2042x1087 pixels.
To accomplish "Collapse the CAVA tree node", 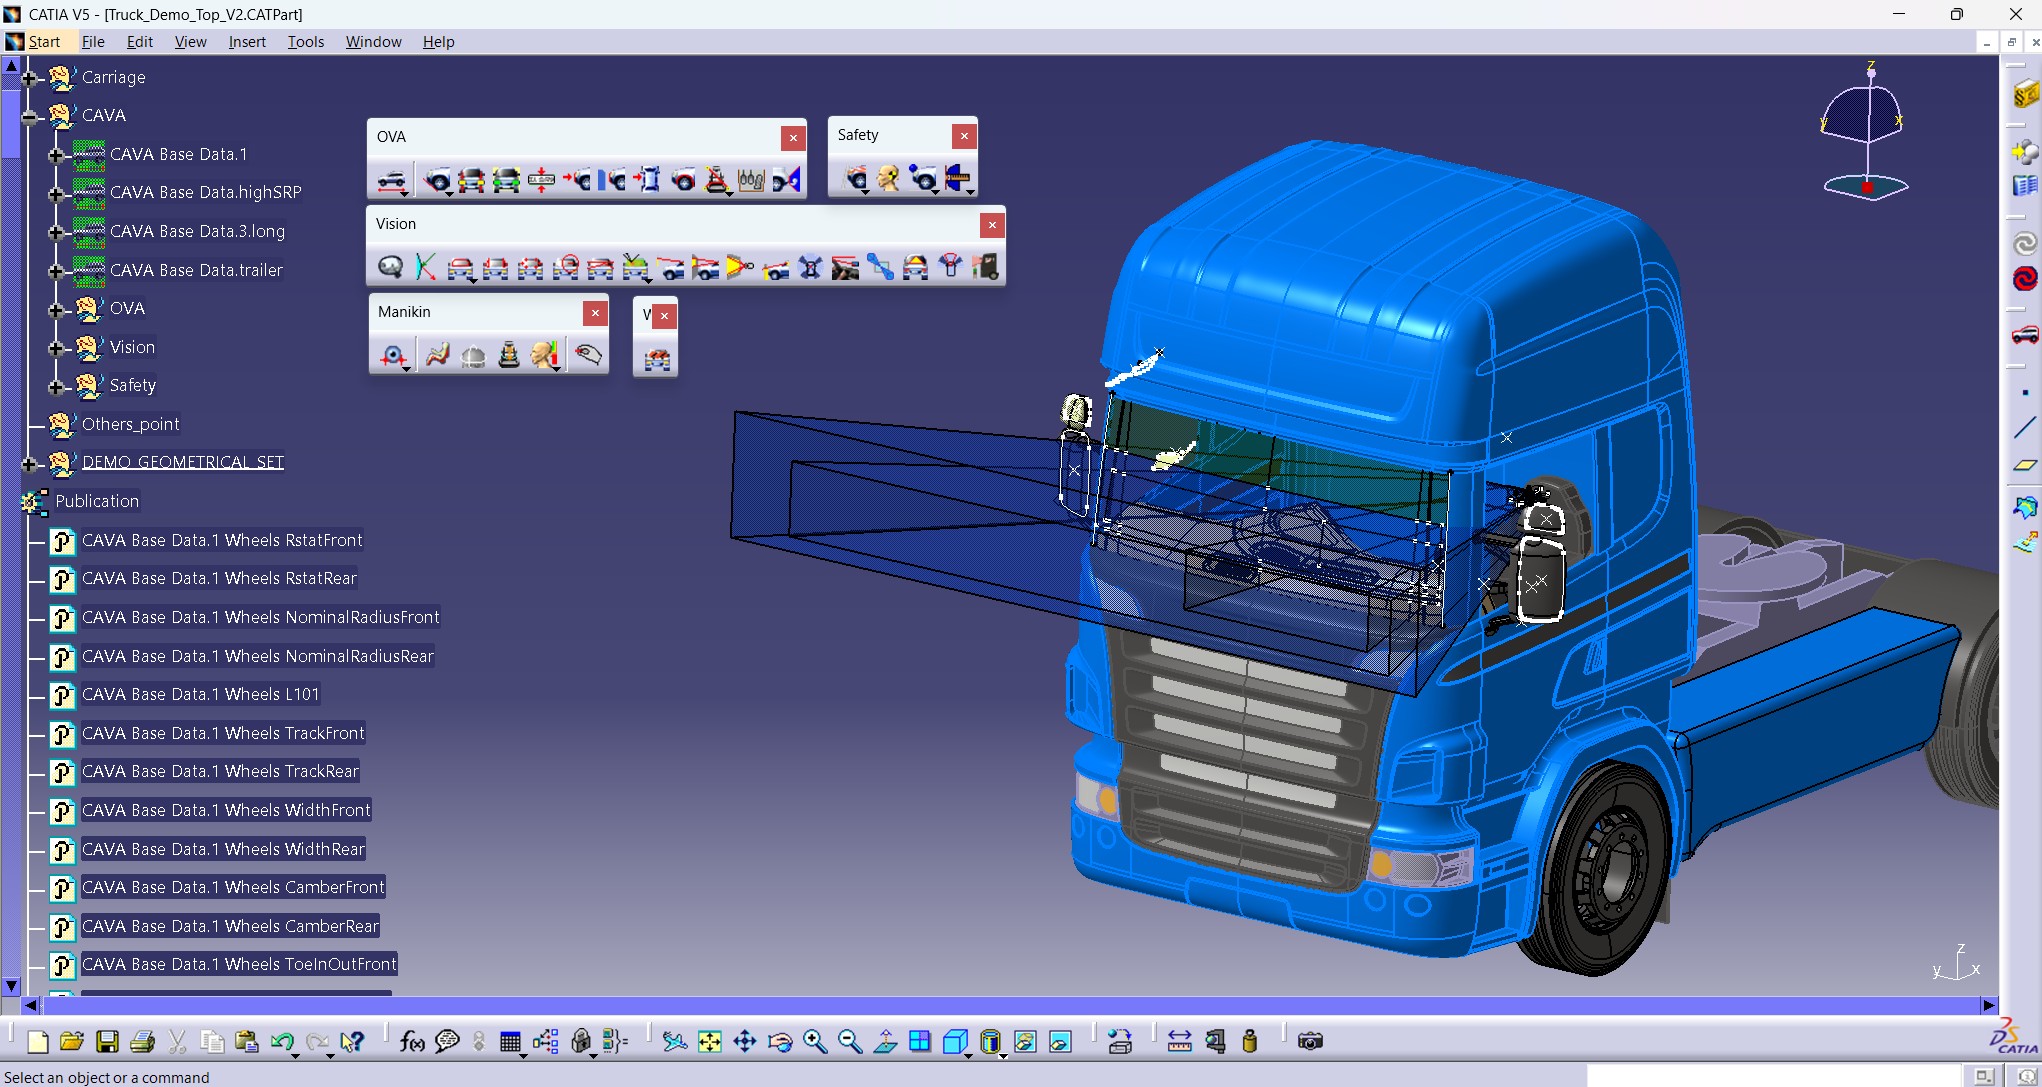I will [29, 117].
